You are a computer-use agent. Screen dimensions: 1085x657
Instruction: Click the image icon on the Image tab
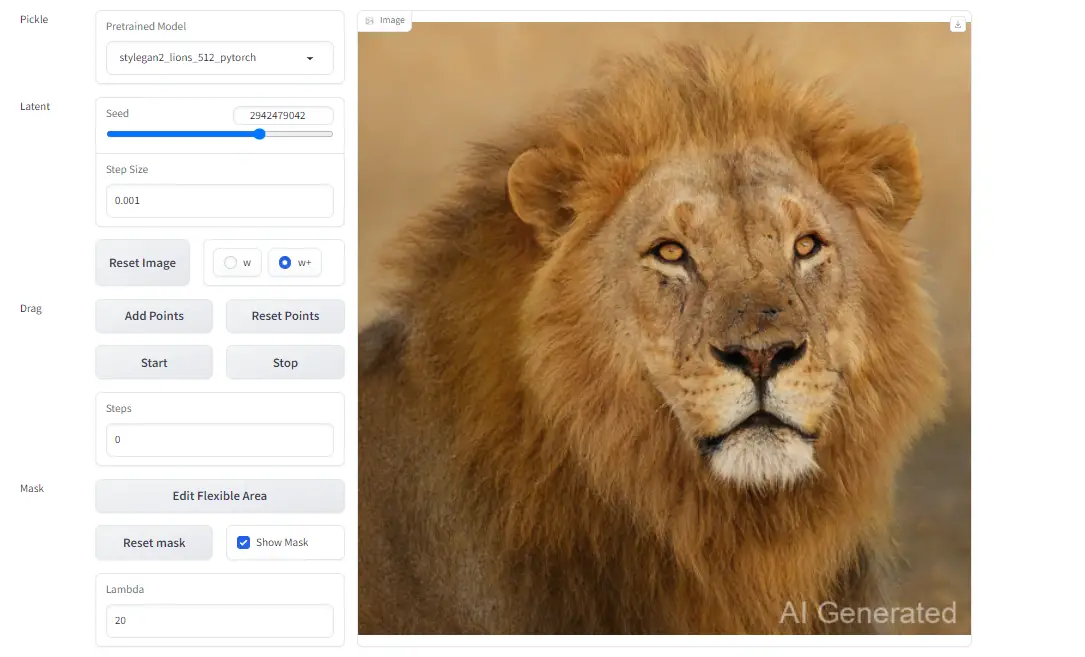tap(369, 19)
